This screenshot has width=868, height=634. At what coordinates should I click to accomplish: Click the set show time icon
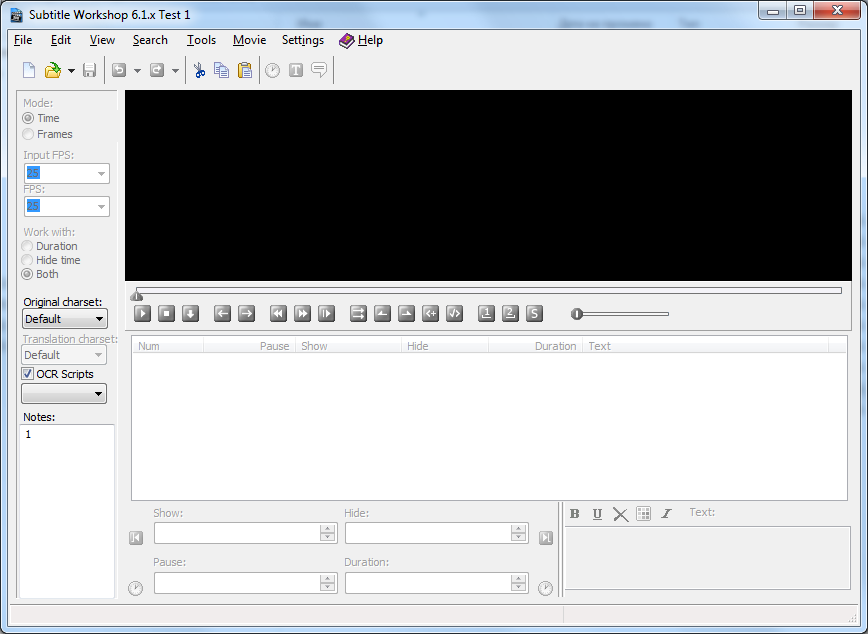(x=383, y=313)
